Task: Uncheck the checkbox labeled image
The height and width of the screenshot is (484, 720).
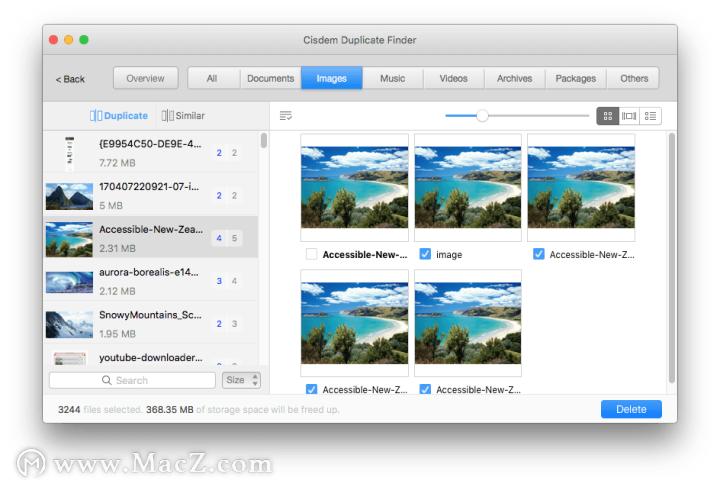Action: click(425, 254)
